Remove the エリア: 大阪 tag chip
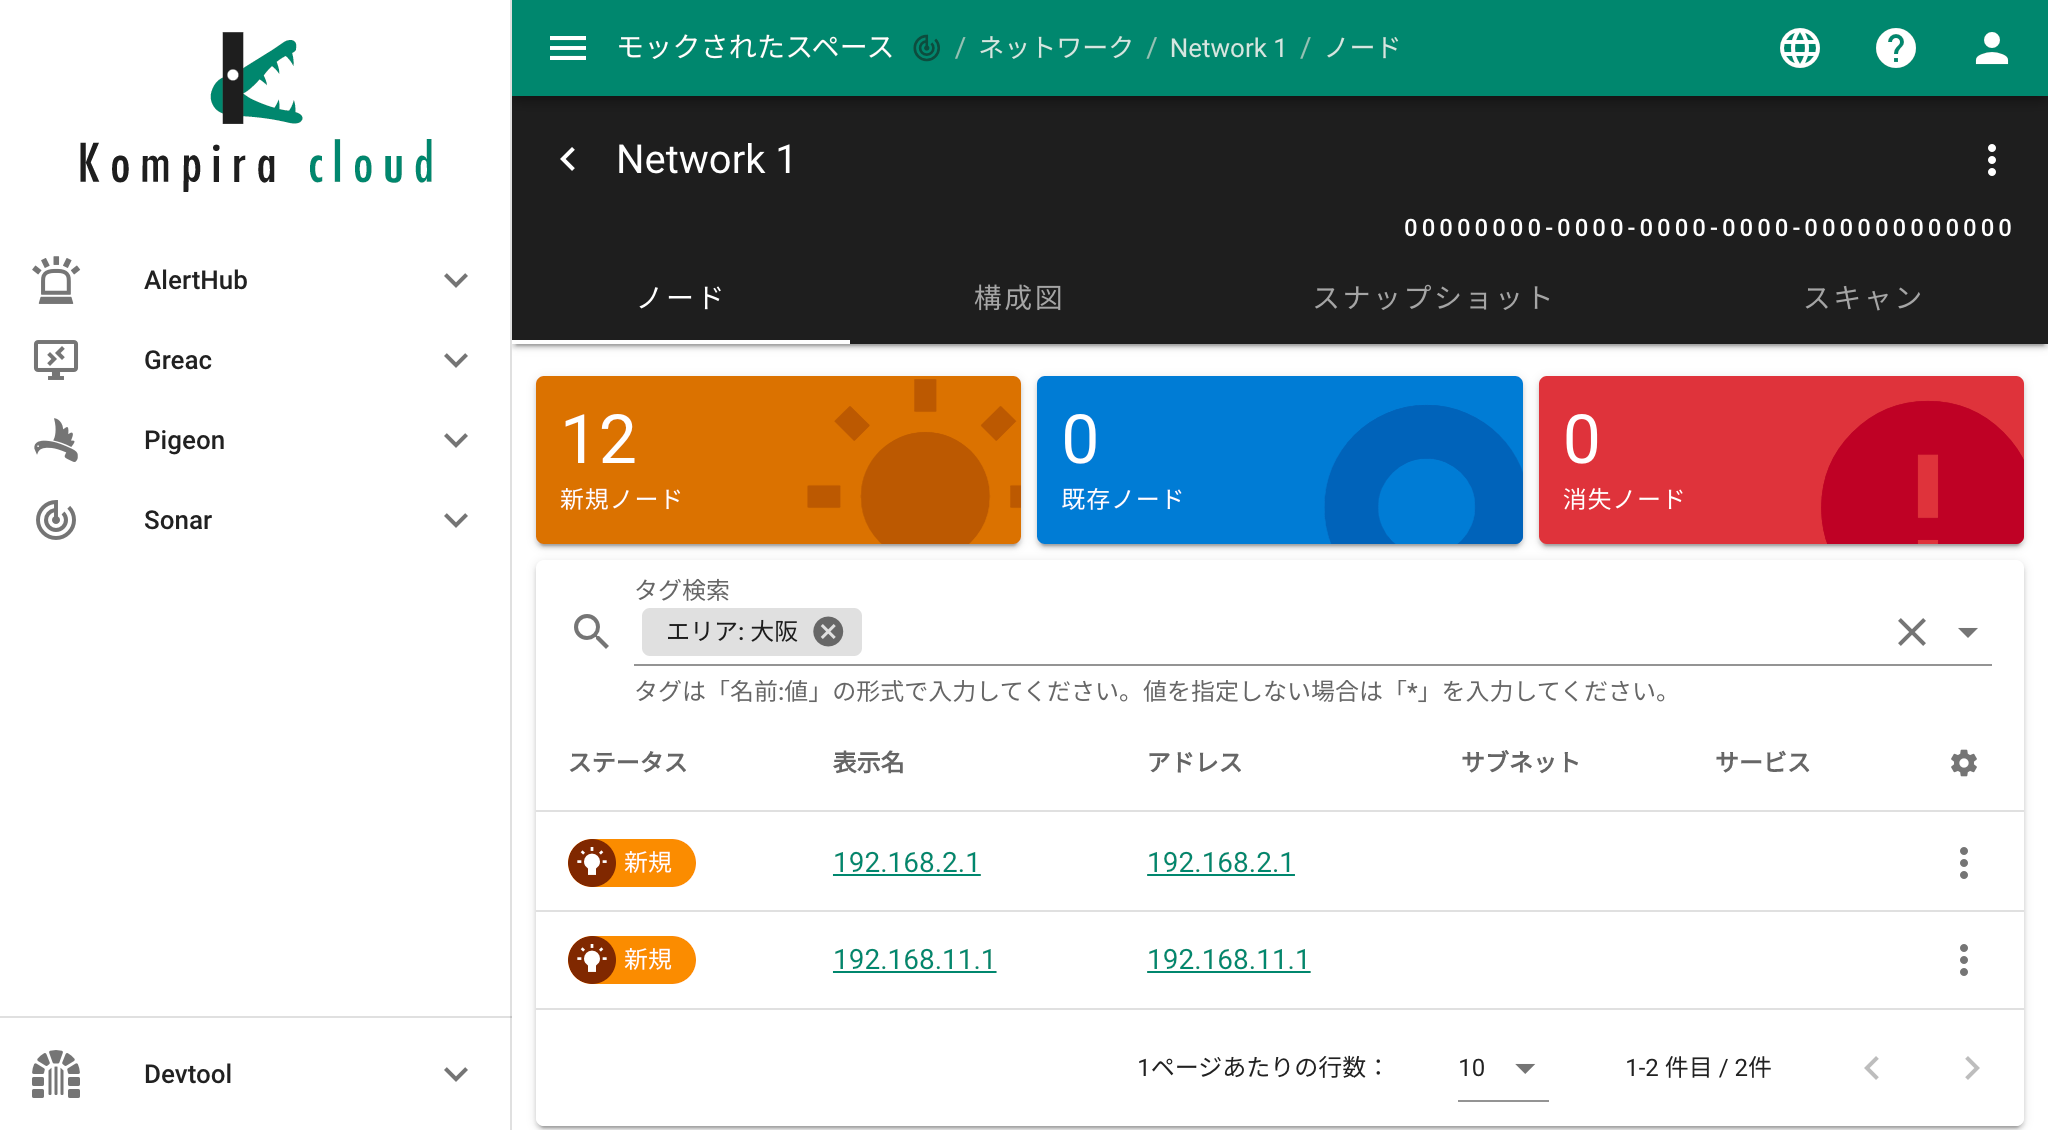 point(827,631)
